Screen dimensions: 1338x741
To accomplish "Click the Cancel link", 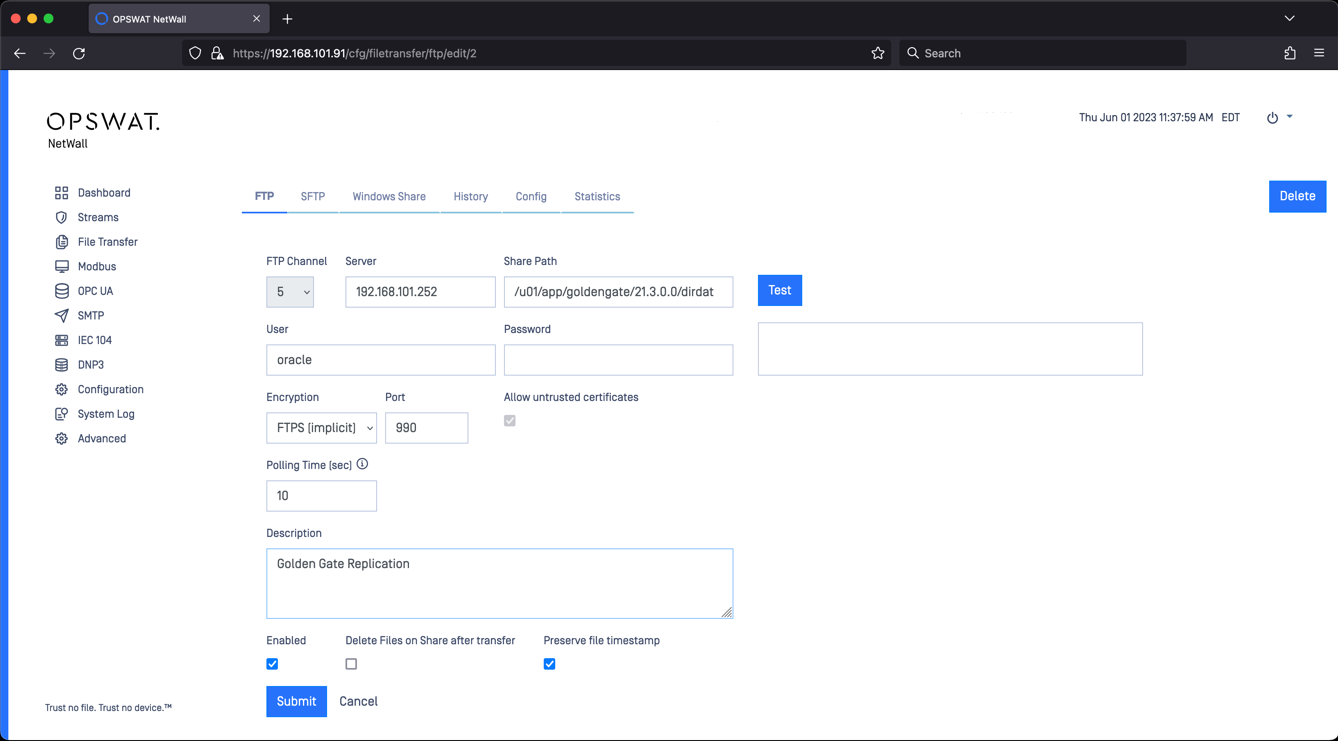I will tap(358, 701).
